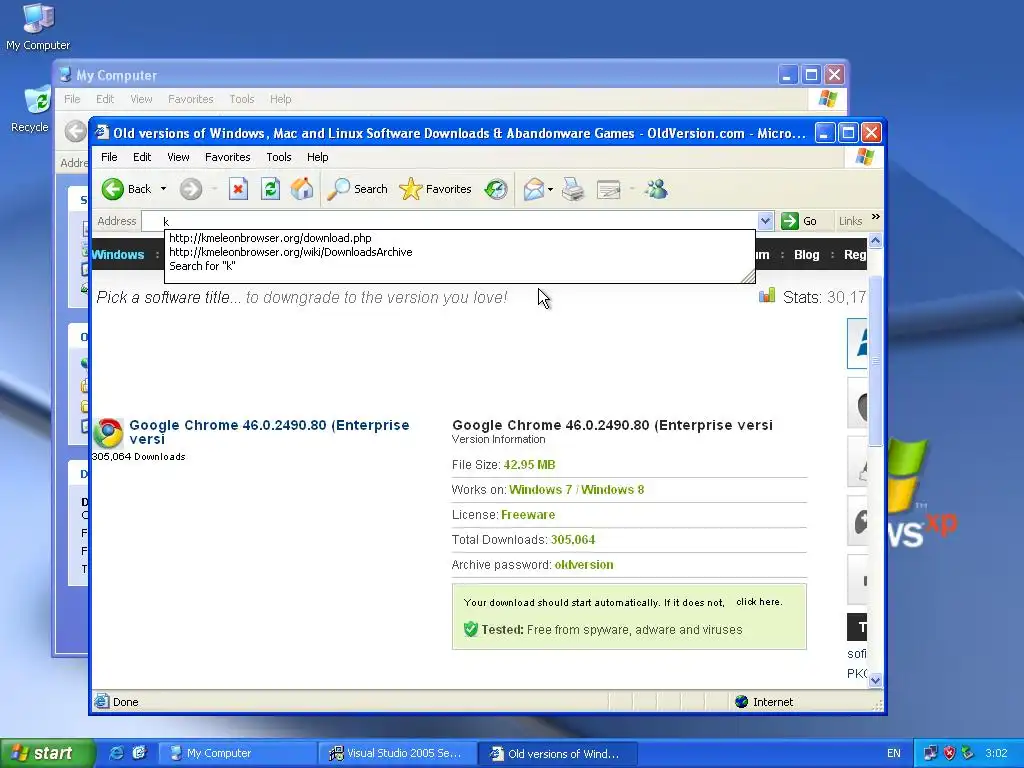The height and width of the screenshot is (768, 1024).
Task: Click the Forward arrow button
Action: tap(191, 189)
